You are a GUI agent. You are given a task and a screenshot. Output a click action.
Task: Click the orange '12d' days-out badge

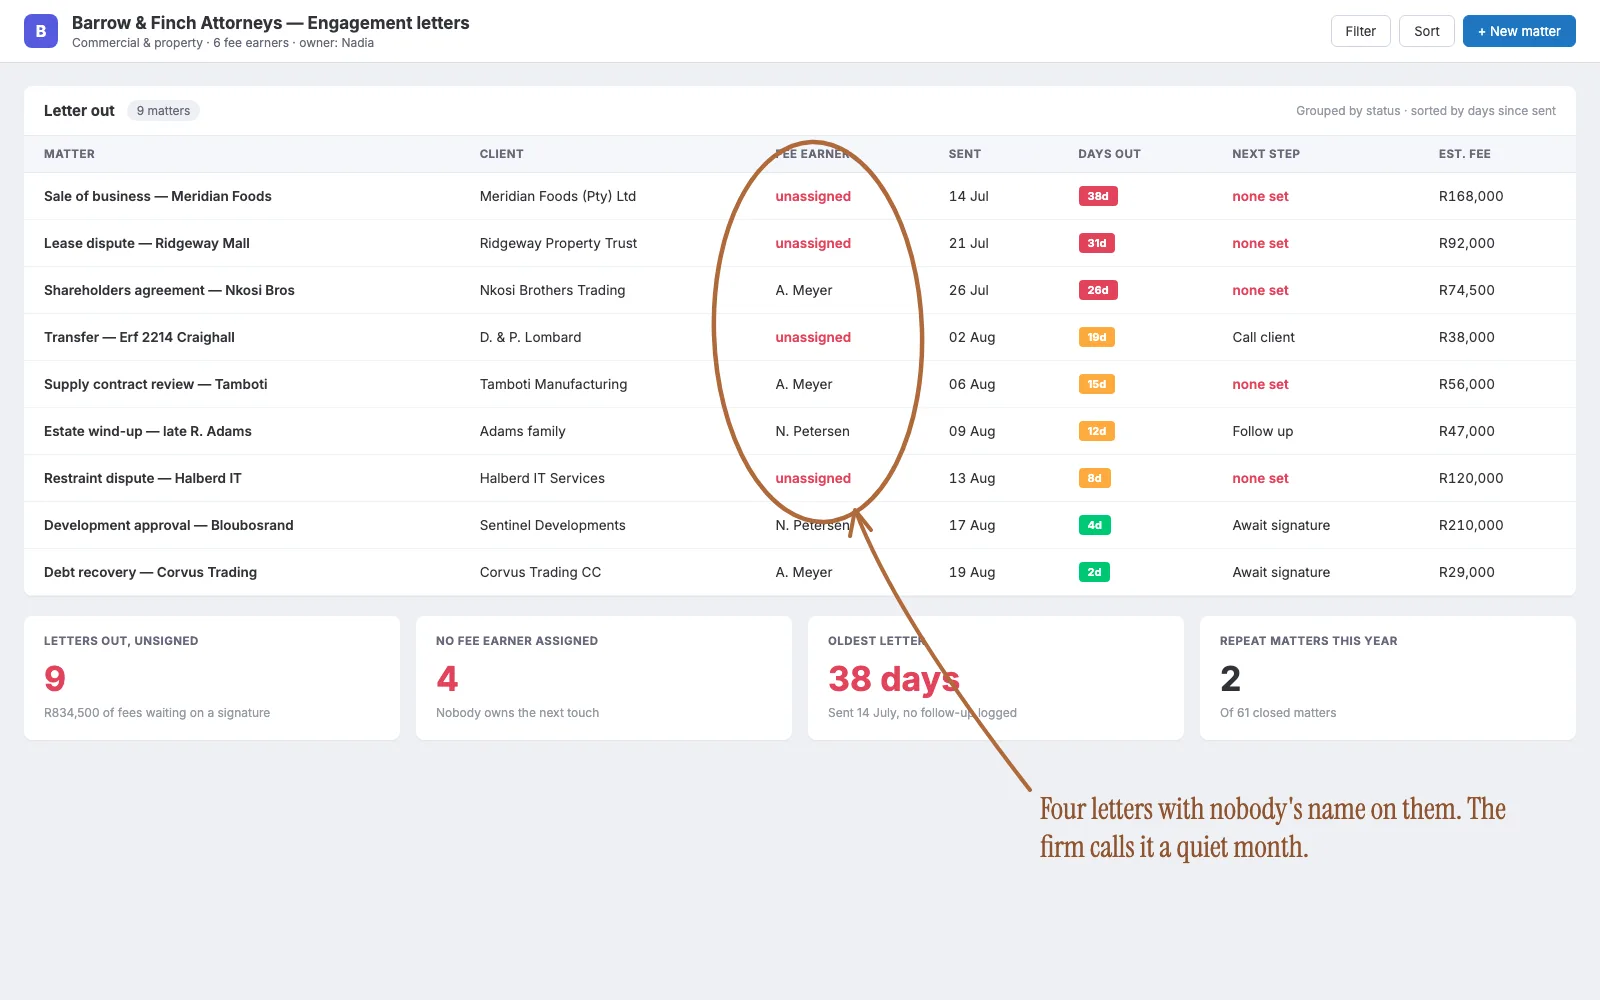click(x=1097, y=431)
